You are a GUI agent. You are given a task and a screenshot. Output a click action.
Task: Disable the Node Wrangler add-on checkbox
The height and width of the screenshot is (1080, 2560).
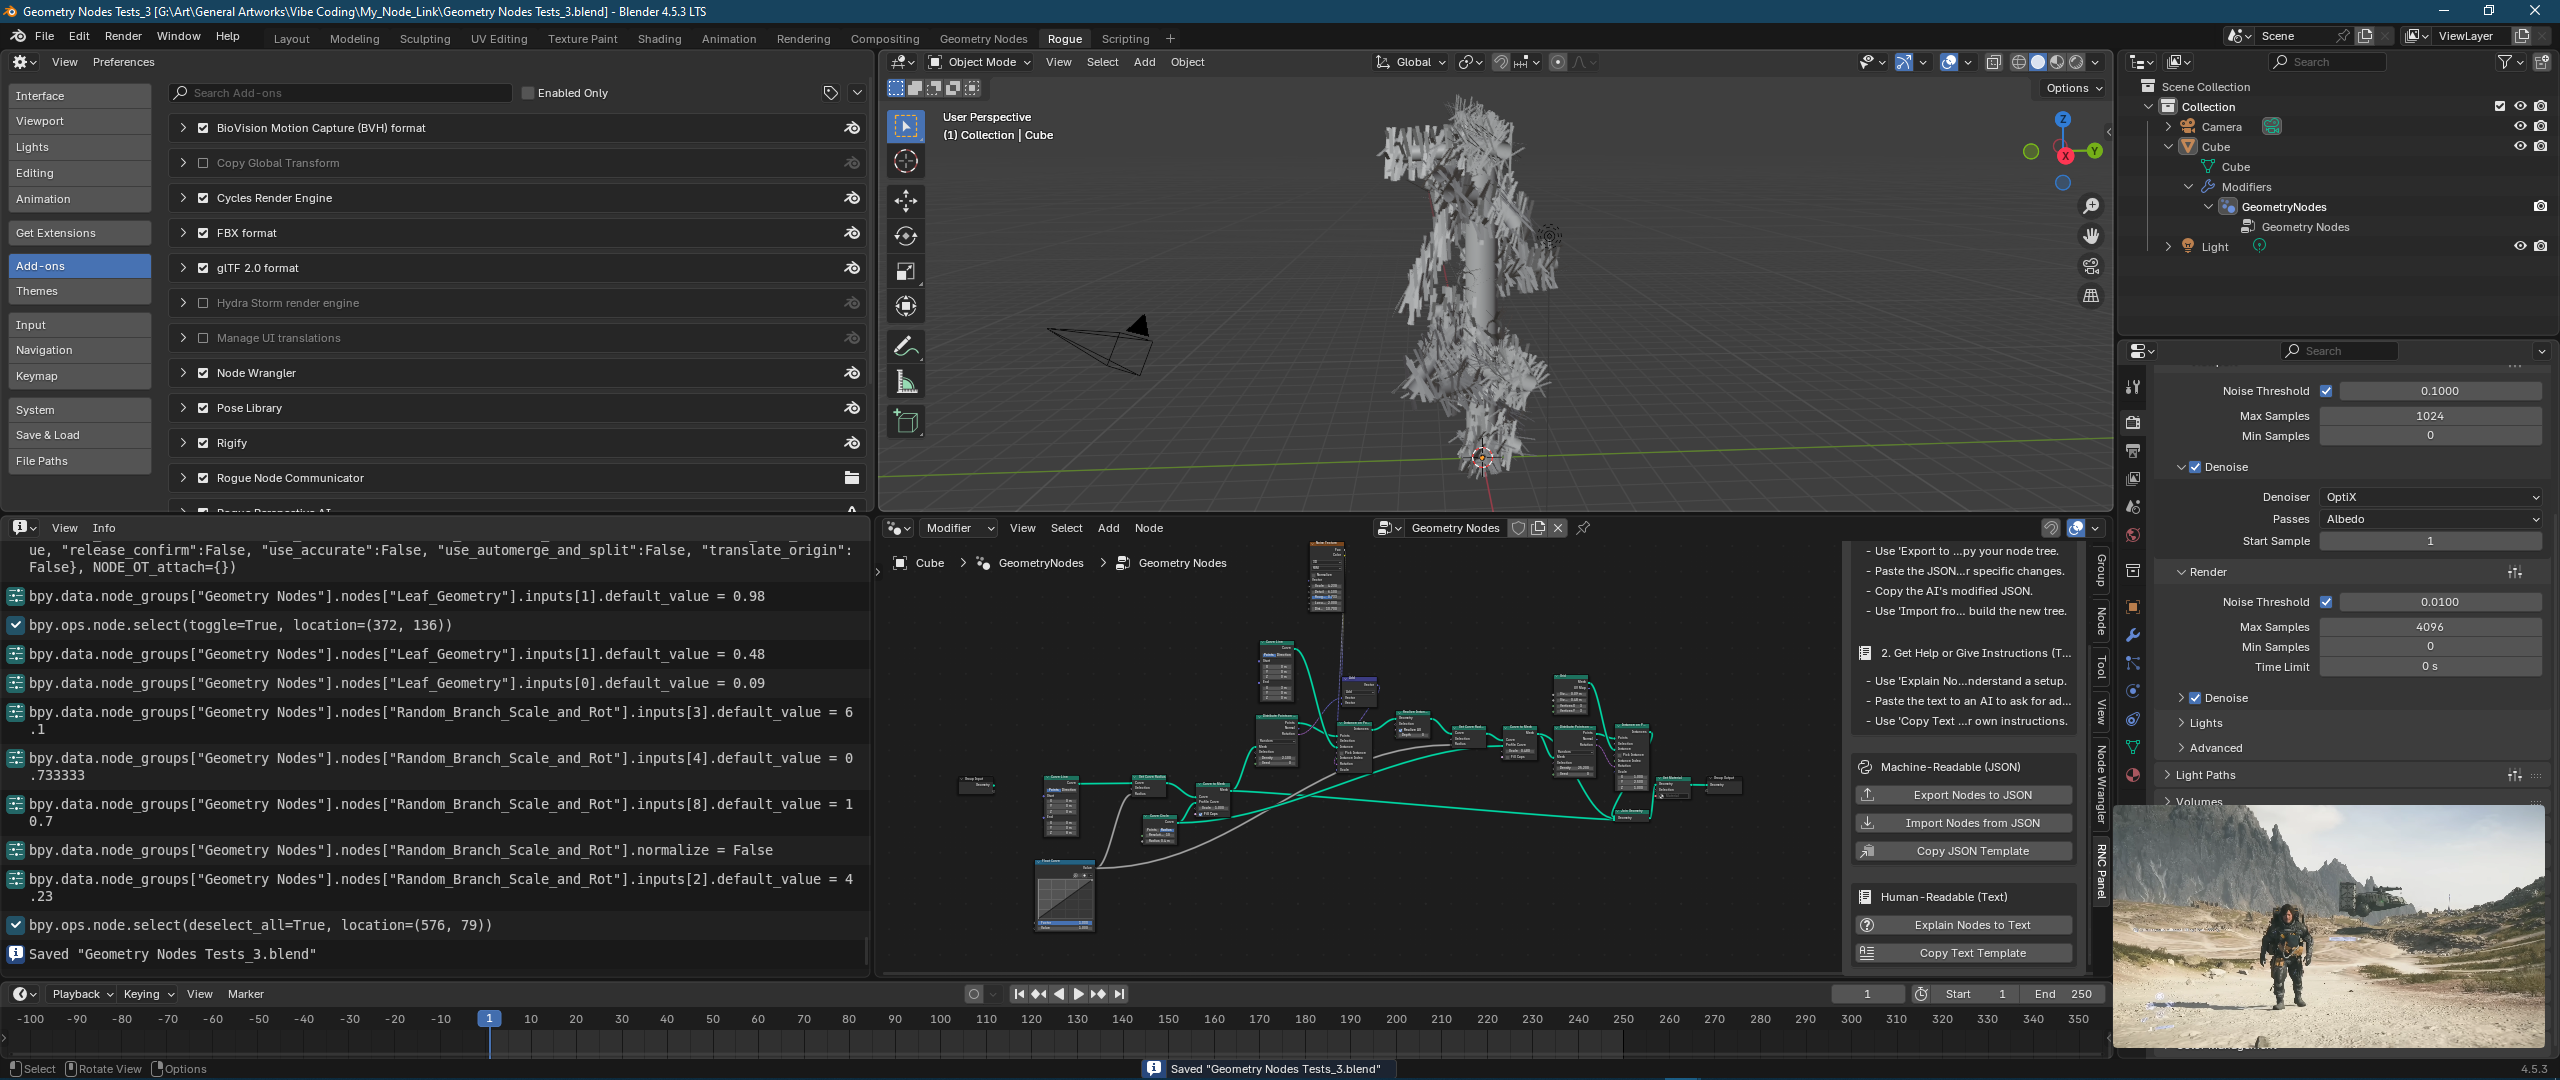click(x=203, y=373)
